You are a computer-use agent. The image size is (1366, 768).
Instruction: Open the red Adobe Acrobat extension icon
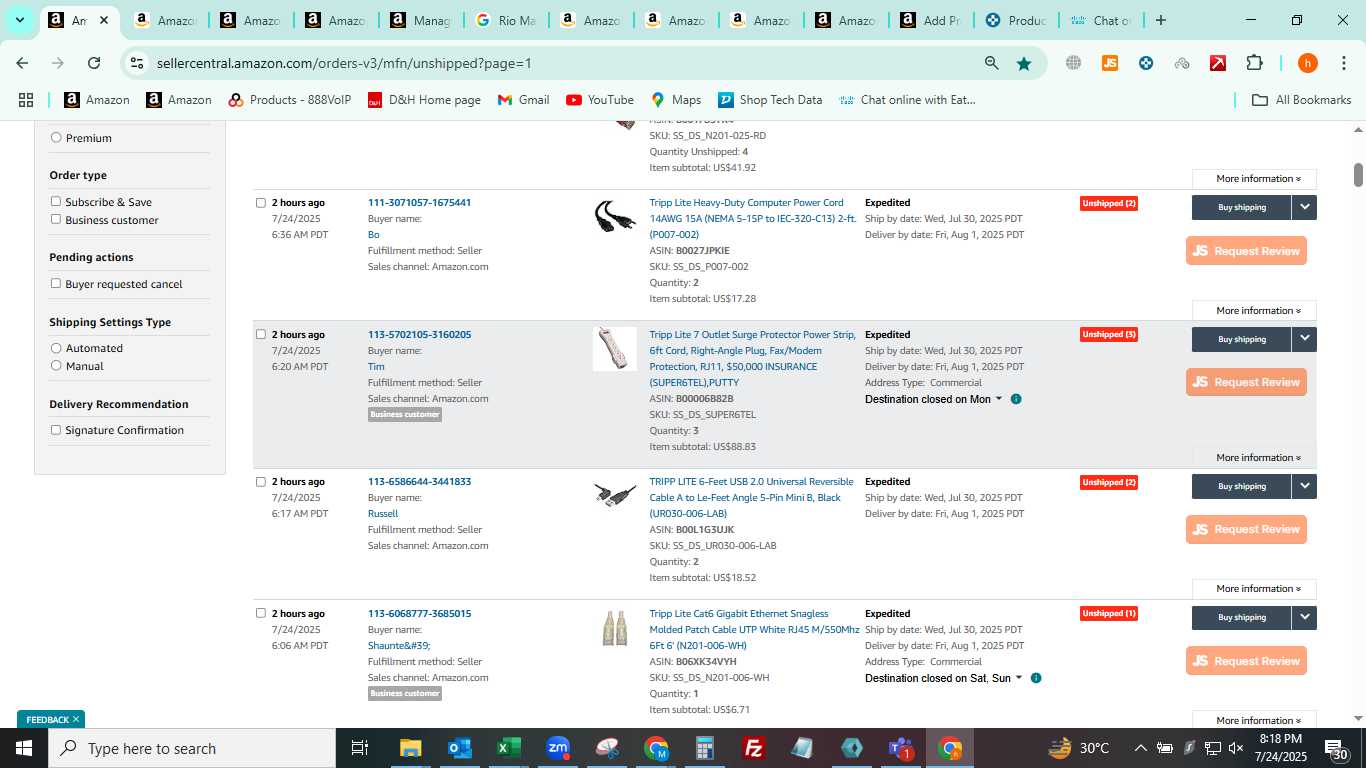(1218, 63)
